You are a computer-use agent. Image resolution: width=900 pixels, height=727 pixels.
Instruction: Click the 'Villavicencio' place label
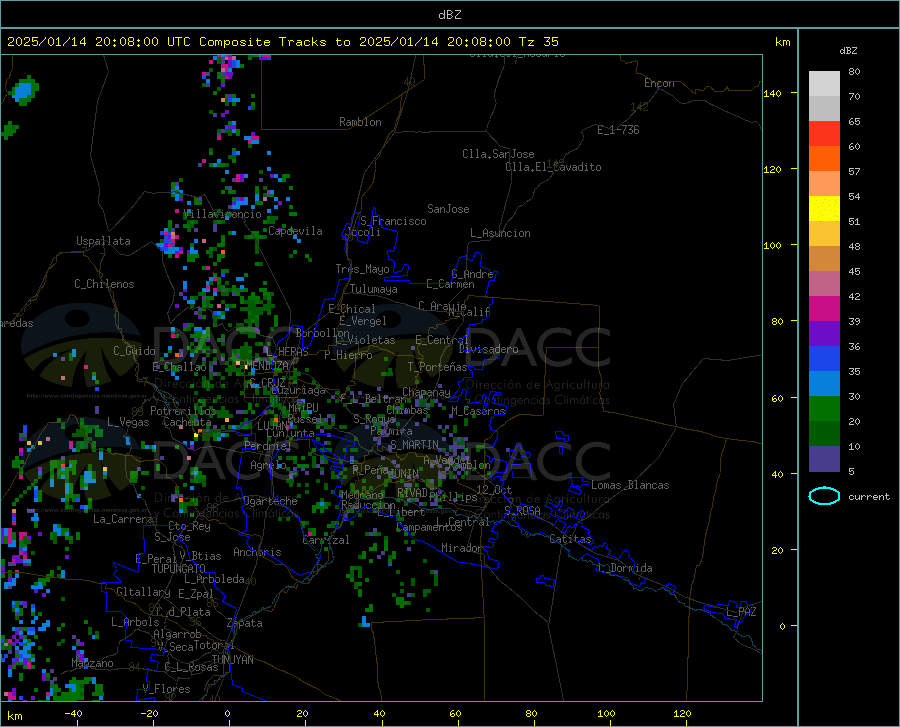pyautogui.click(x=223, y=214)
